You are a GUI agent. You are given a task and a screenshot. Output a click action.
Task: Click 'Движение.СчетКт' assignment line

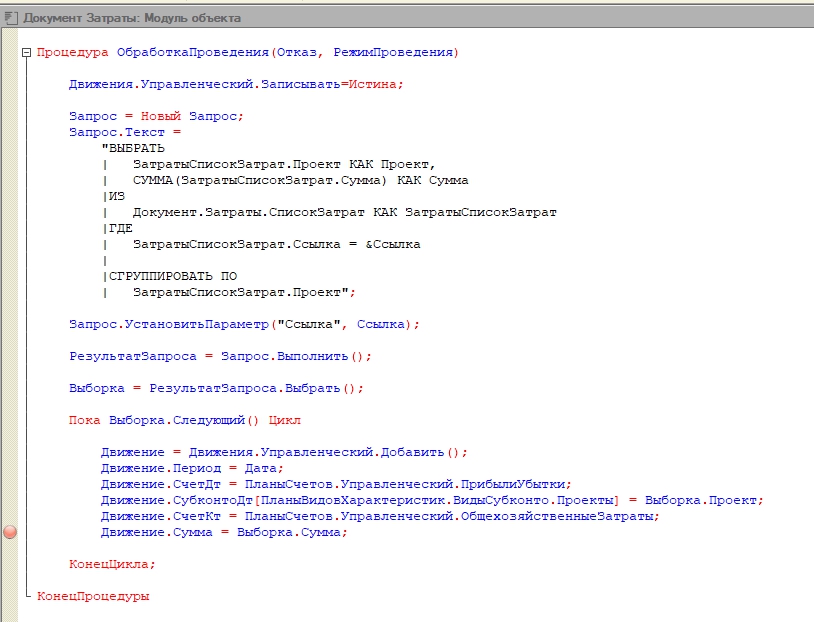[x=380, y=517]
